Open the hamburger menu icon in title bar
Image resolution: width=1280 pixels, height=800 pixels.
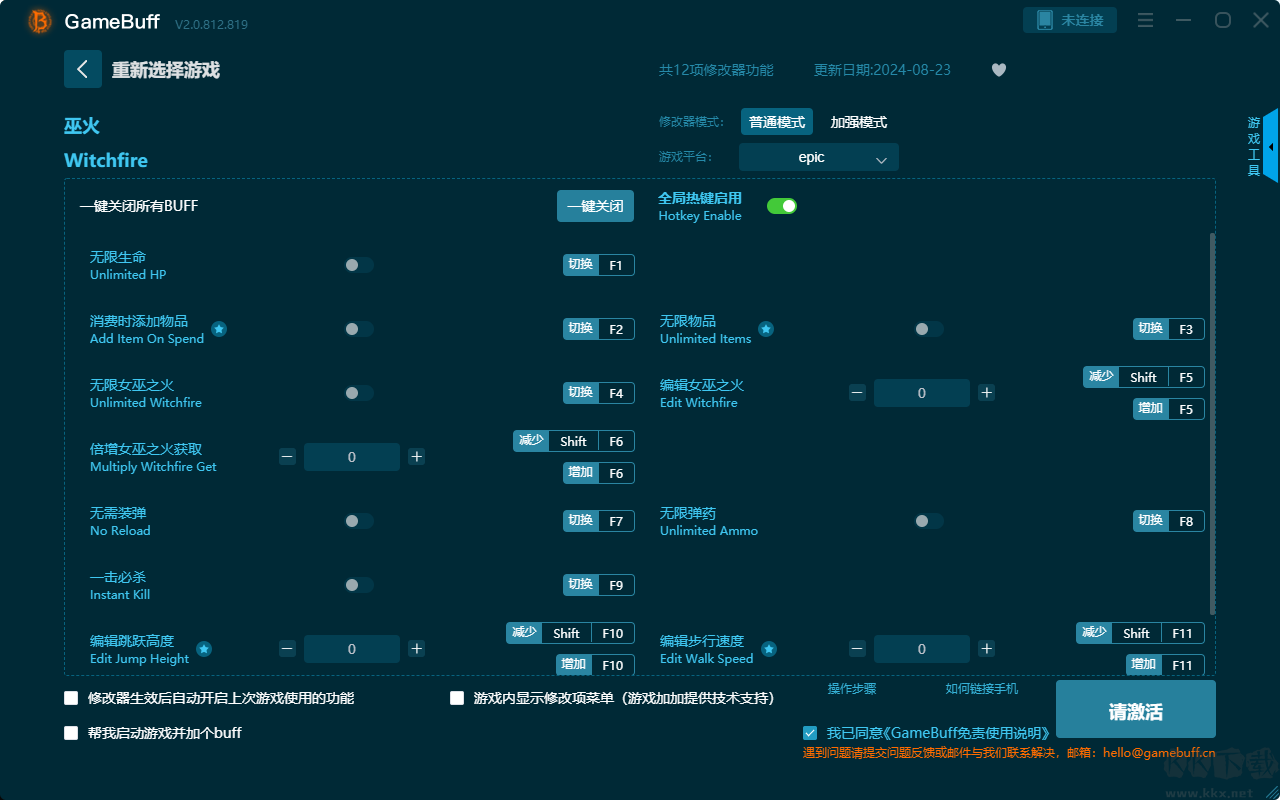1146,20
